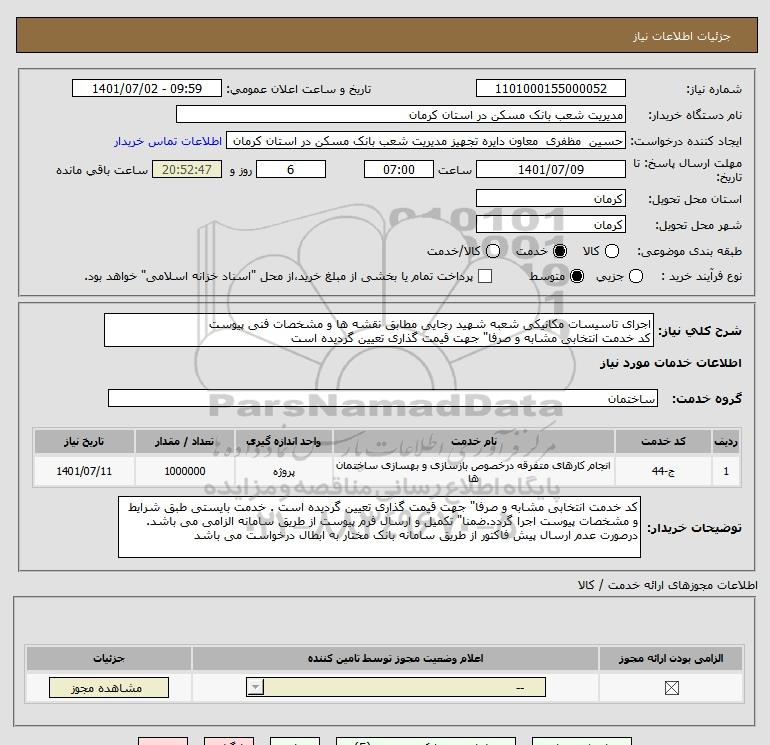Click the remaining days field showing 6
The height and width of the screenshot is (745, 770).
291,169
